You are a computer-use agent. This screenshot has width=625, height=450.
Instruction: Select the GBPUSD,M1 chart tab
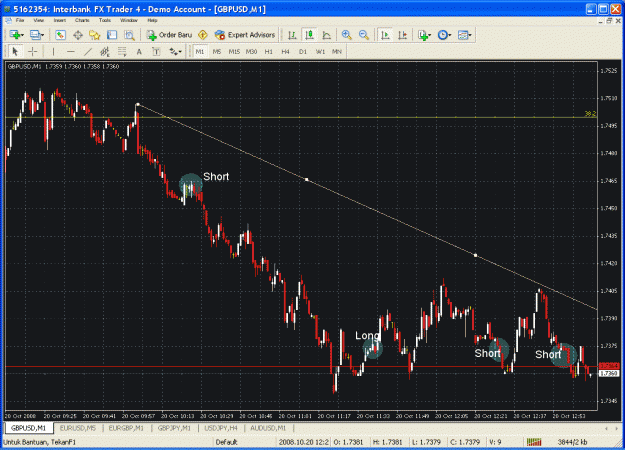[28, 428]
